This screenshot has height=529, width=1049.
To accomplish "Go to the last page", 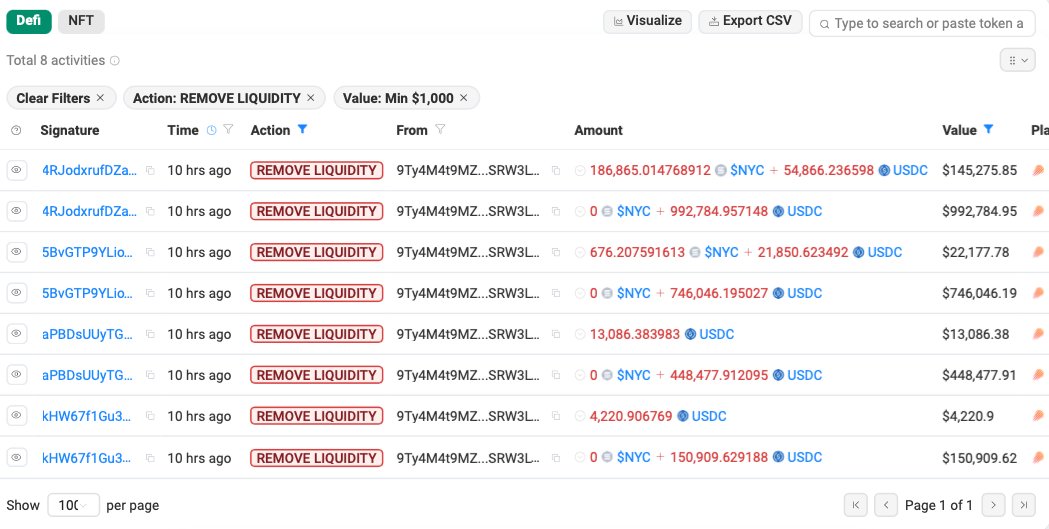I will pos(1024,505).
